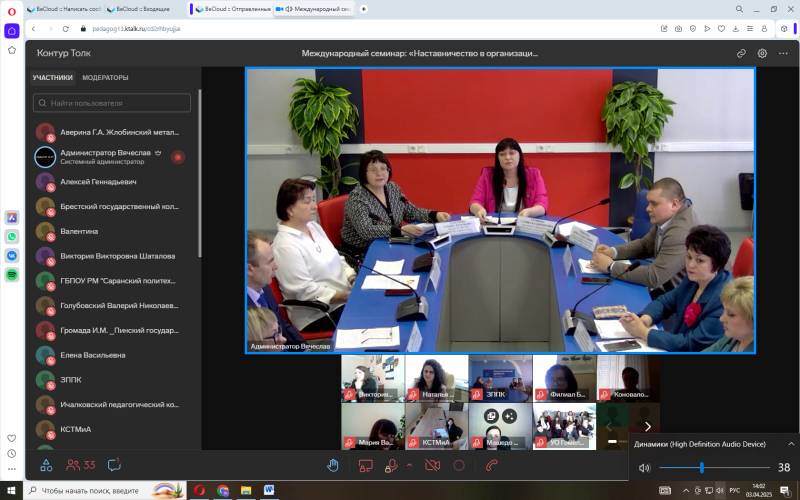This screenshot has height=500, width=800.
Task: Open the three-dot more options menu
Action: click(x=783, y=53)
